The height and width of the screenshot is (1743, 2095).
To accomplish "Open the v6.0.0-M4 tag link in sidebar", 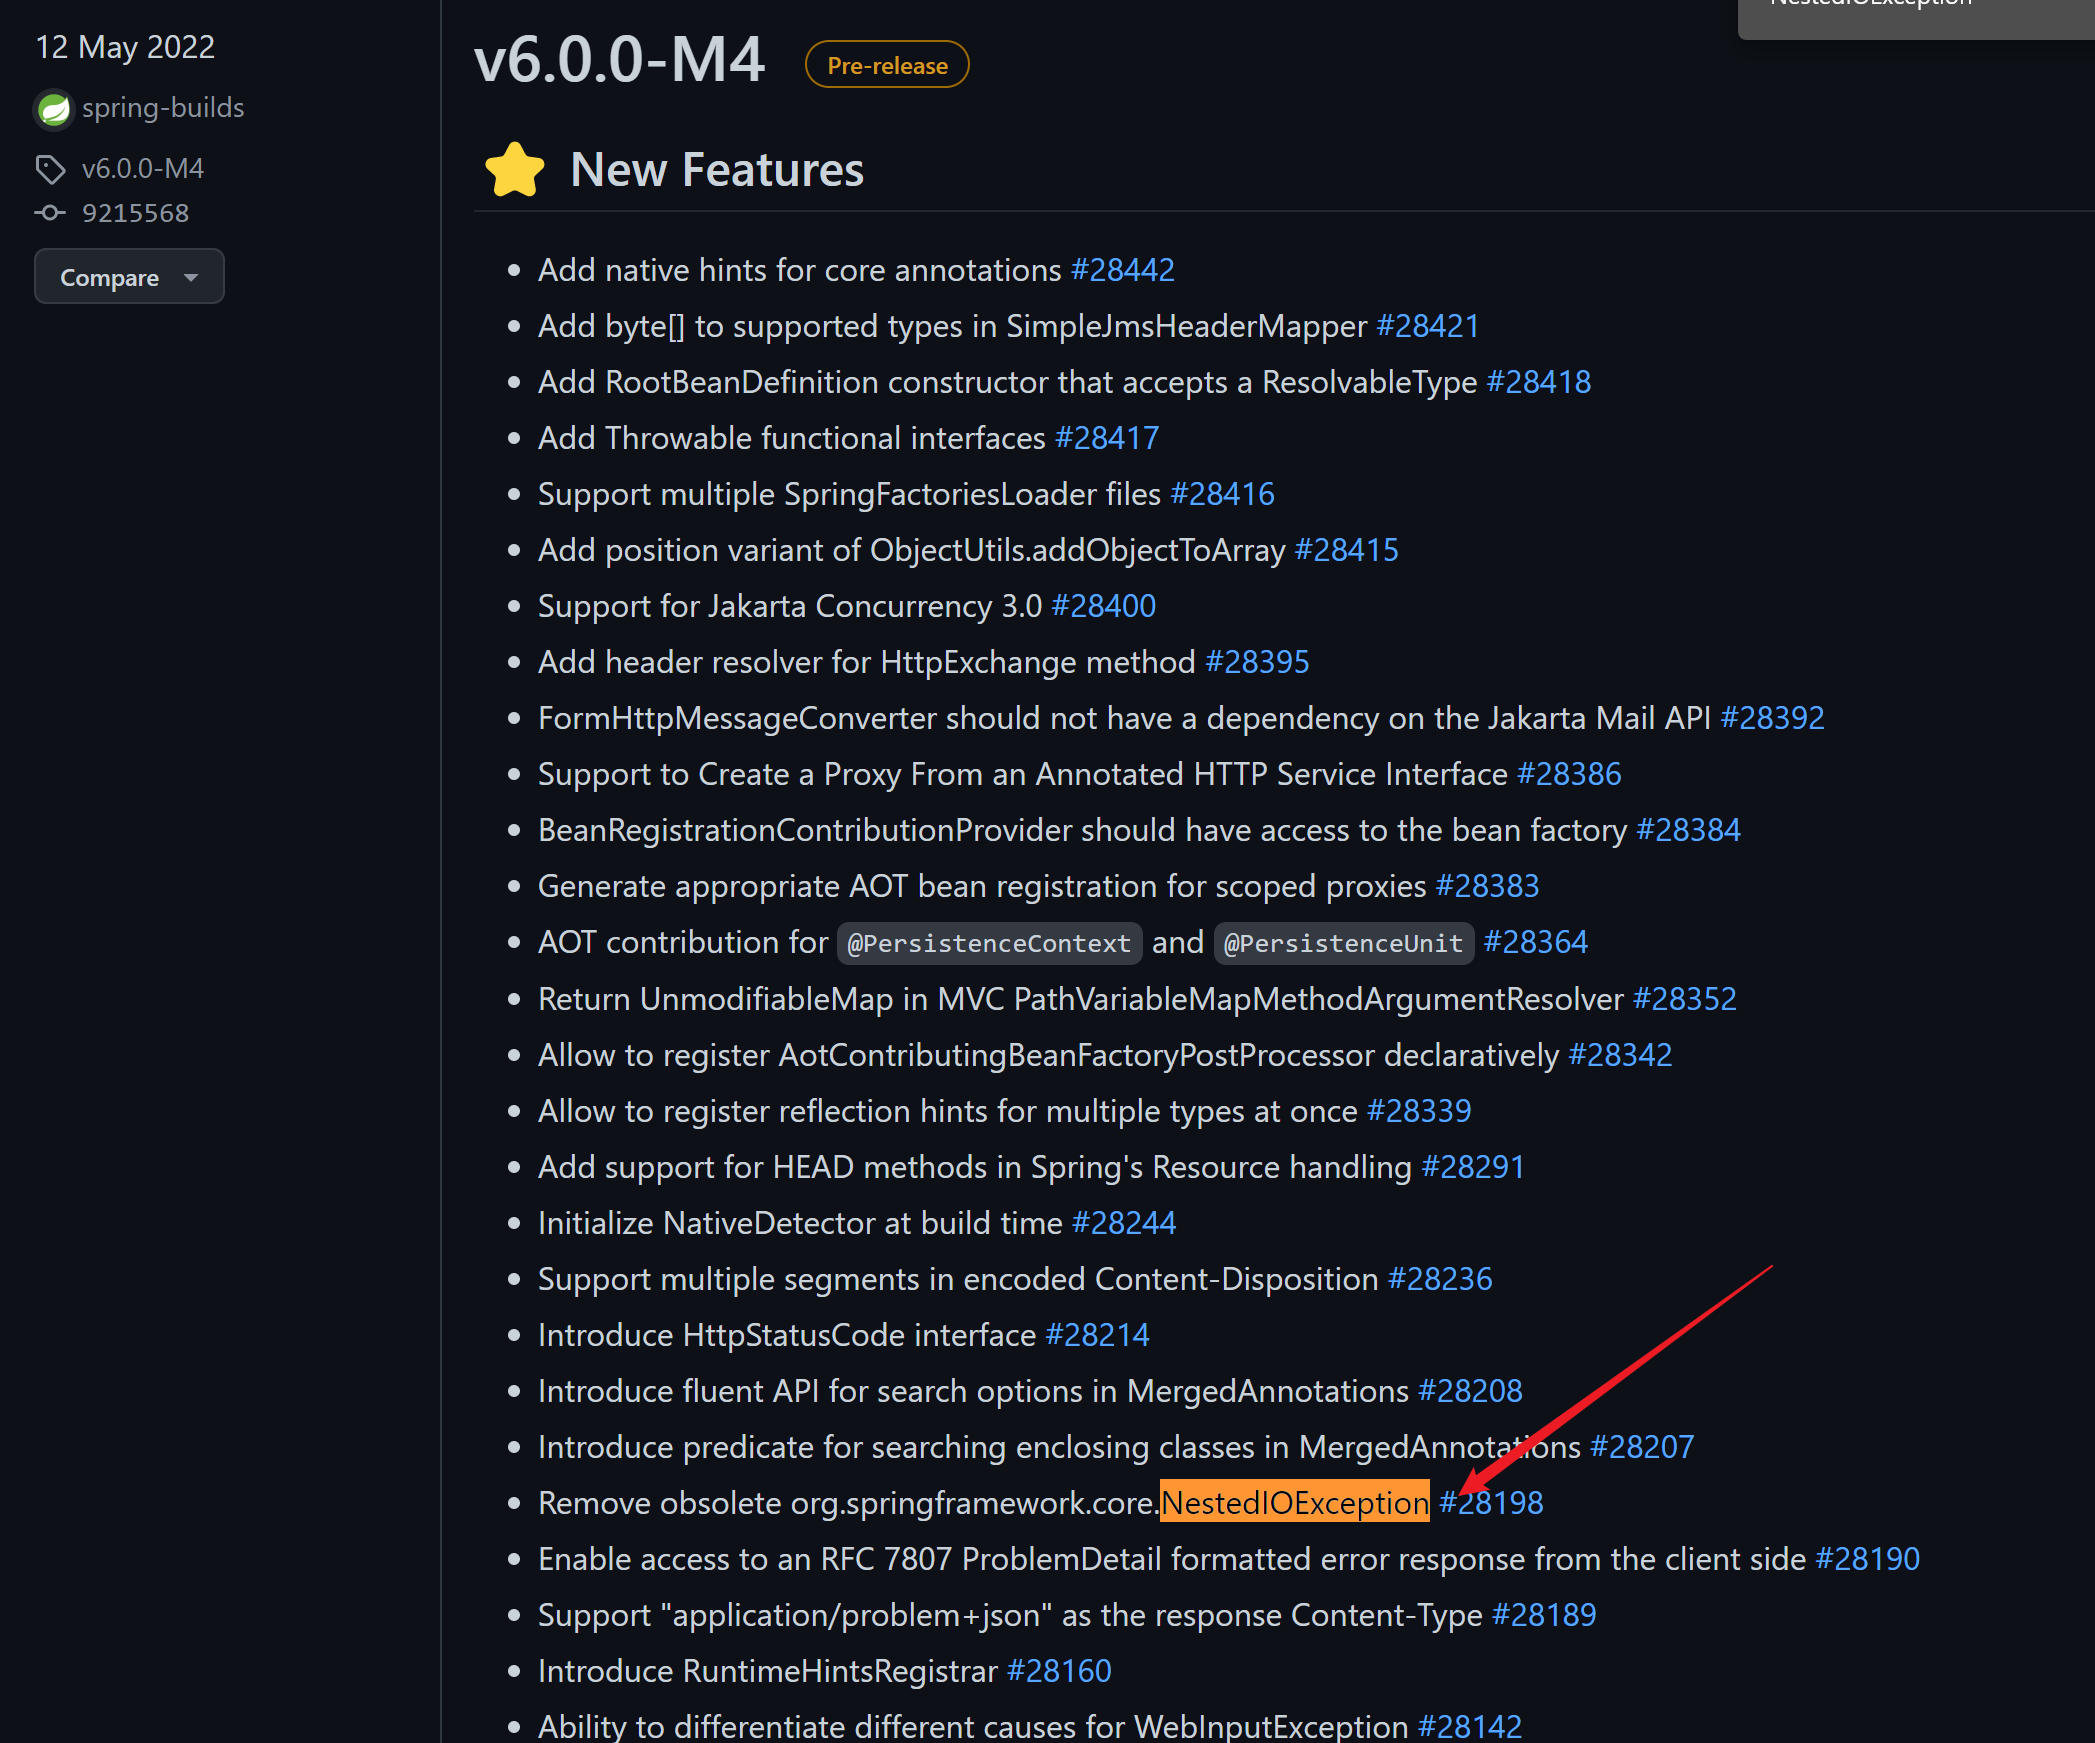I will click(x=143, y=169).
